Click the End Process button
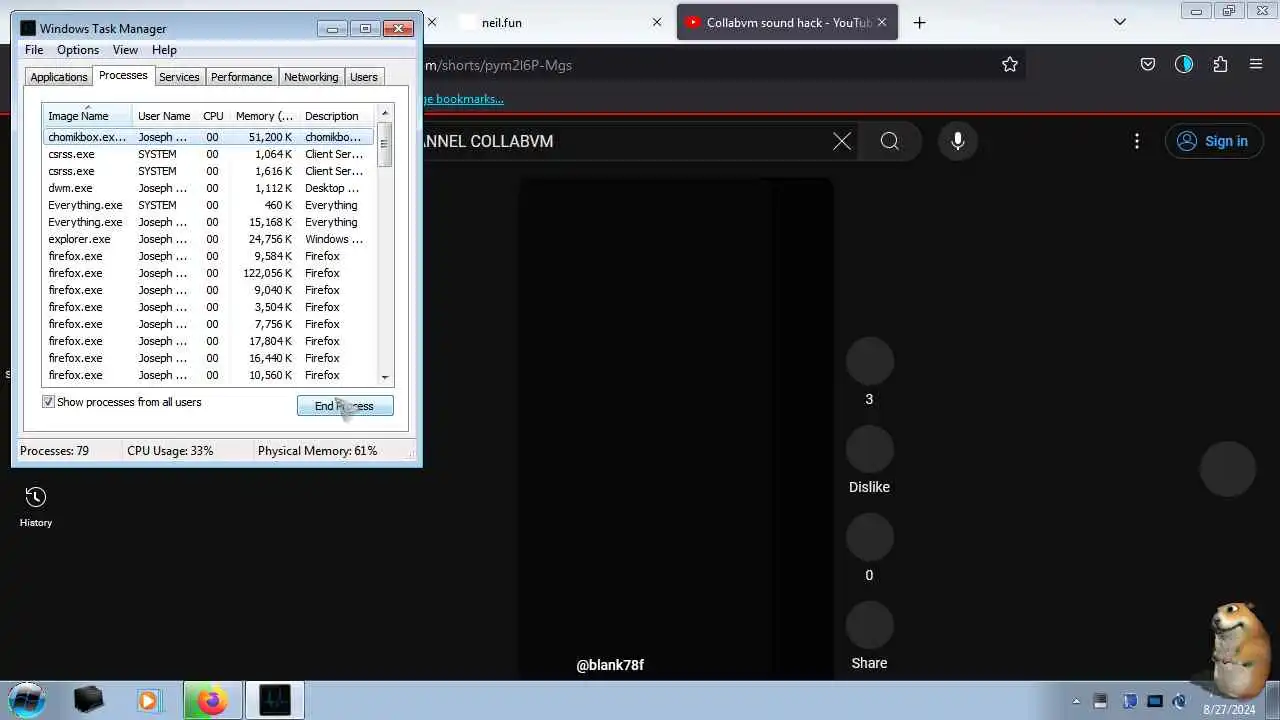This screenshot has height=720, width=1280. (345, 406)
